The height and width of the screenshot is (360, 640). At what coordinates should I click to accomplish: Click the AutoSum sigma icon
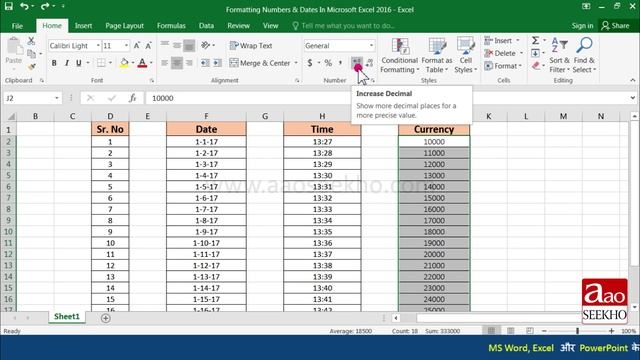click(x=536, y=40)
